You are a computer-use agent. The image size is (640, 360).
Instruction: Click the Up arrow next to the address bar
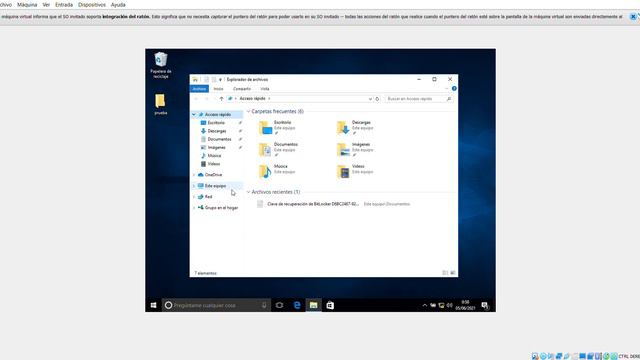click(221, 99)
